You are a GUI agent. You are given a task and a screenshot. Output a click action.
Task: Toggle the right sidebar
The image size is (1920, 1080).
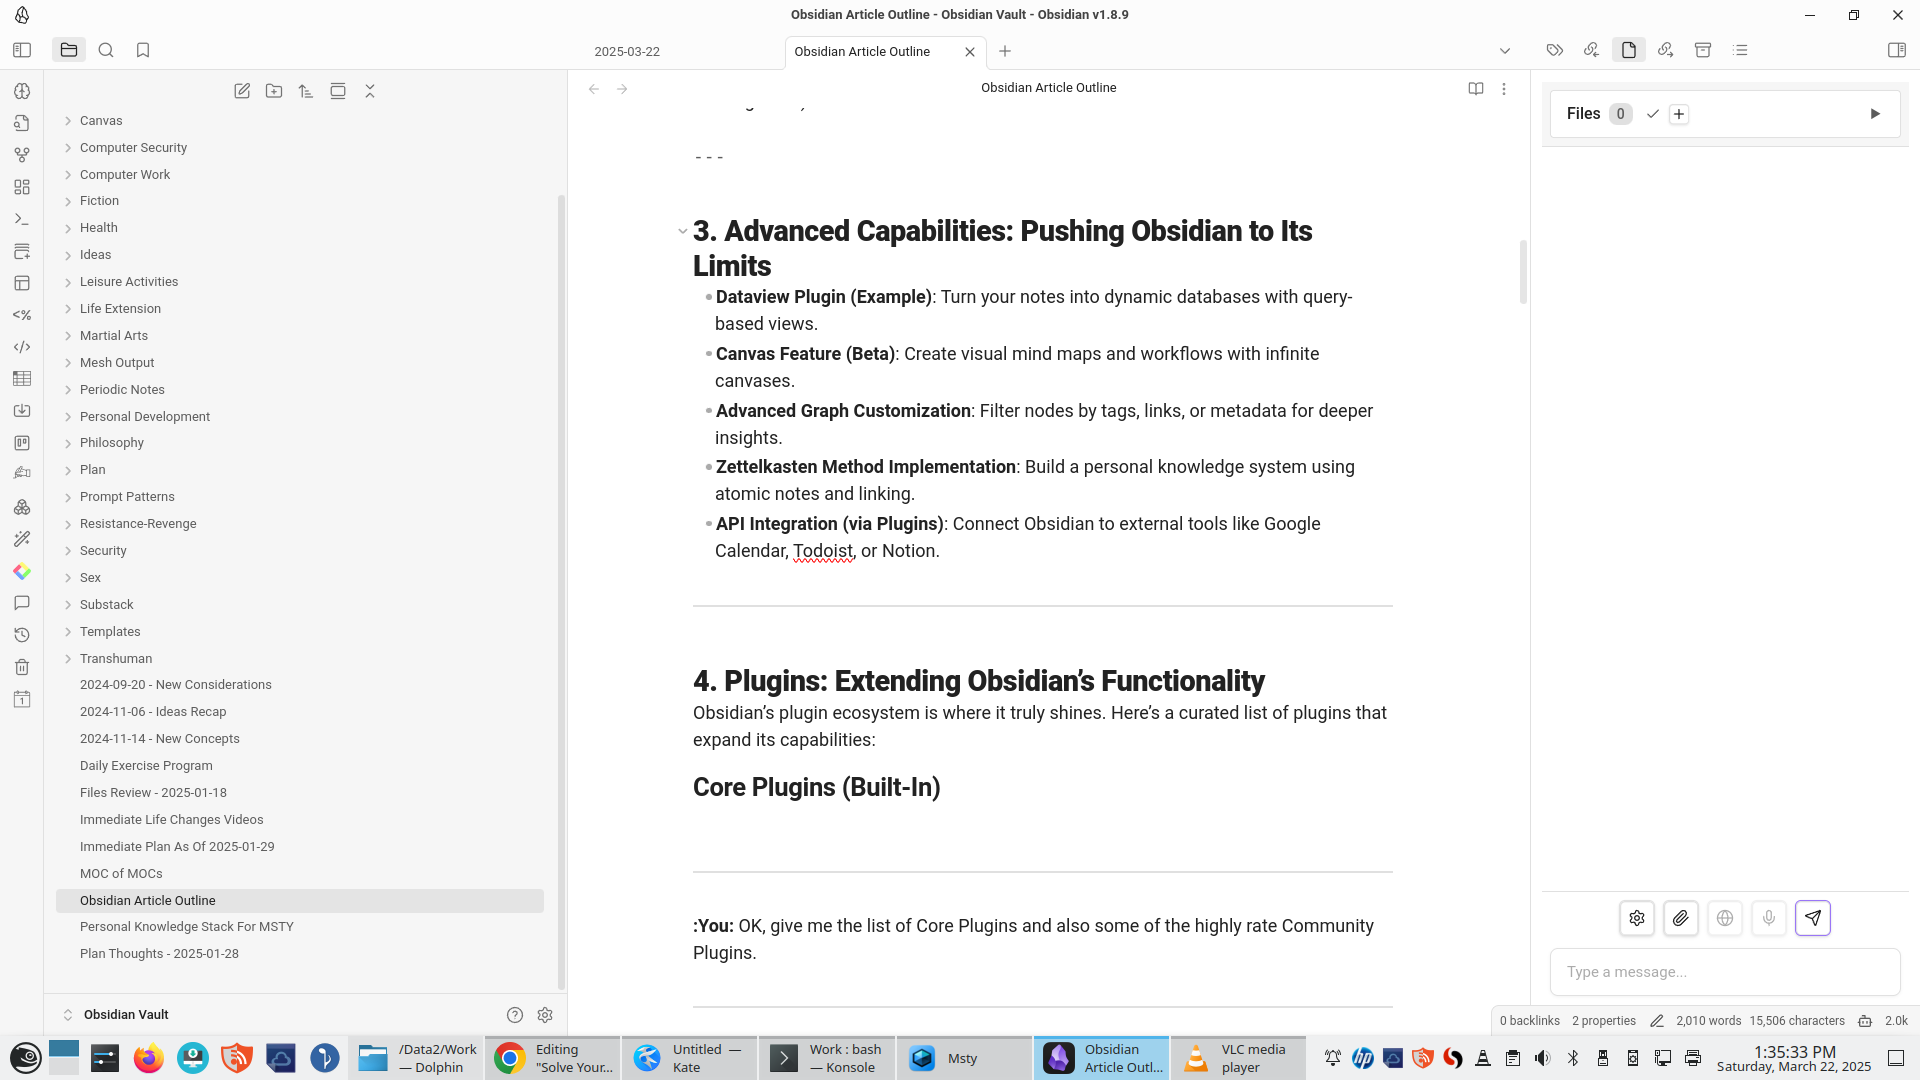pyautogui.click(x=1896, y=50)
